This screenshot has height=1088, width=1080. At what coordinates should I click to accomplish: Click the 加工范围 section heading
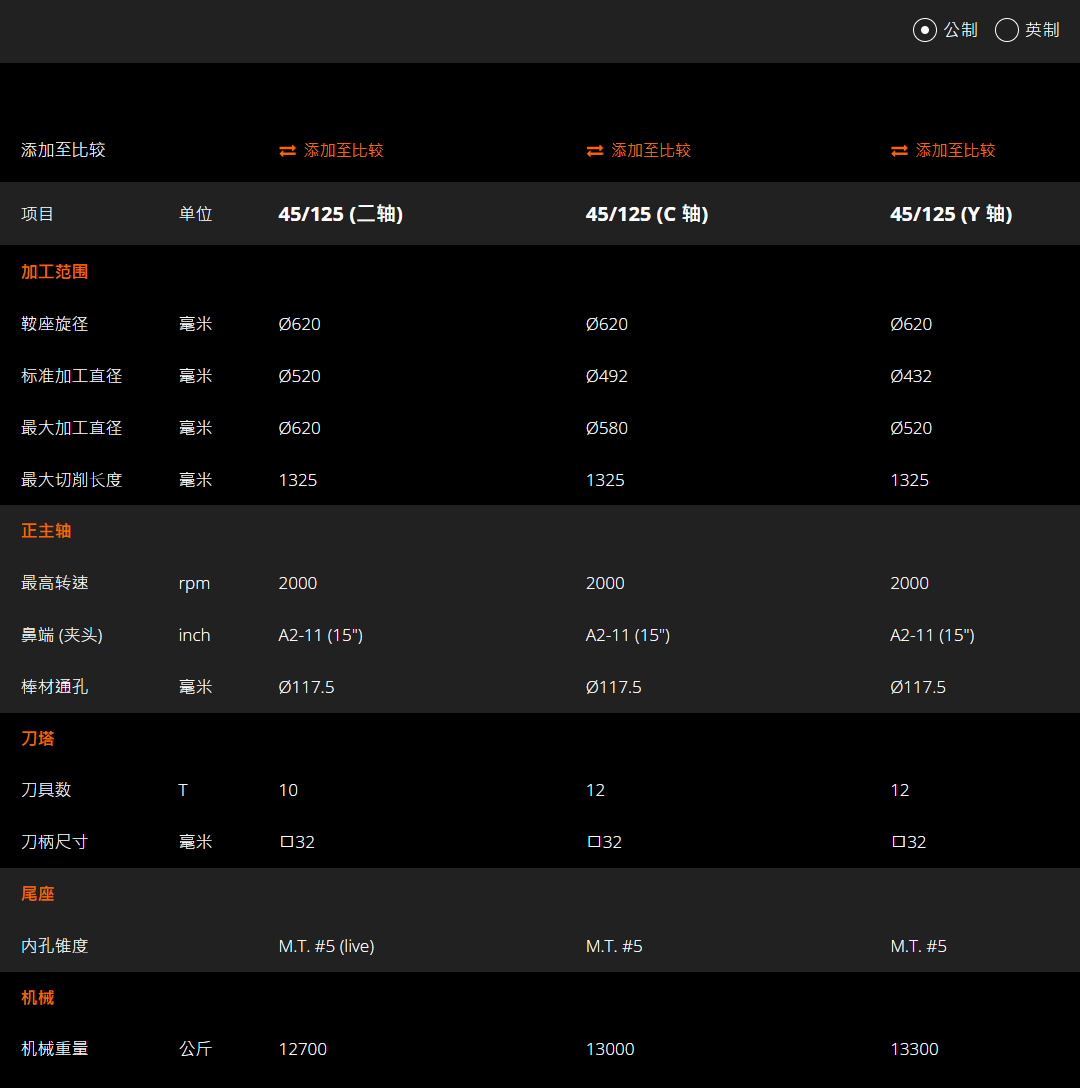click(55, 272)
